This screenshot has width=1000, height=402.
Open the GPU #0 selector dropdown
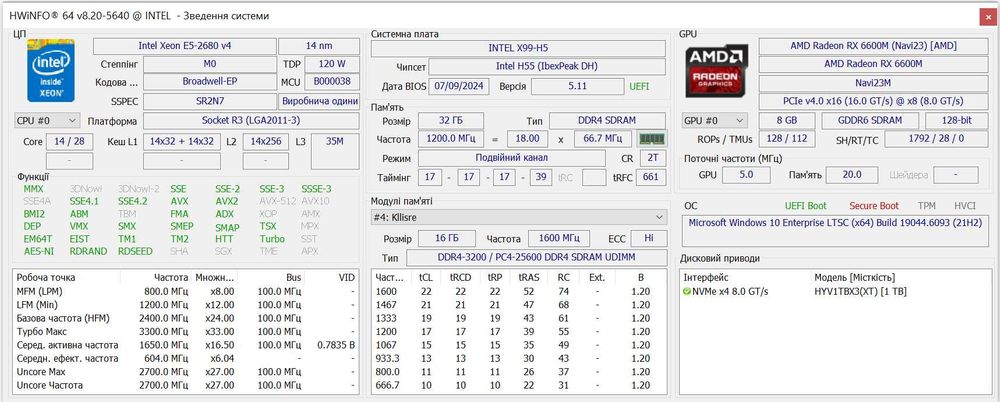(x=714, y=121)
